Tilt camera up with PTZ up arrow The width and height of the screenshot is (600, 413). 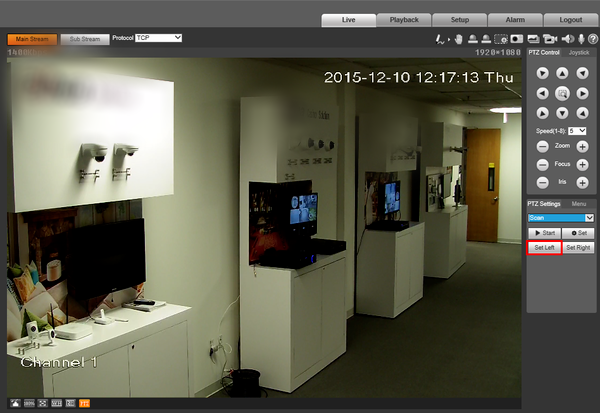(562, 73)
